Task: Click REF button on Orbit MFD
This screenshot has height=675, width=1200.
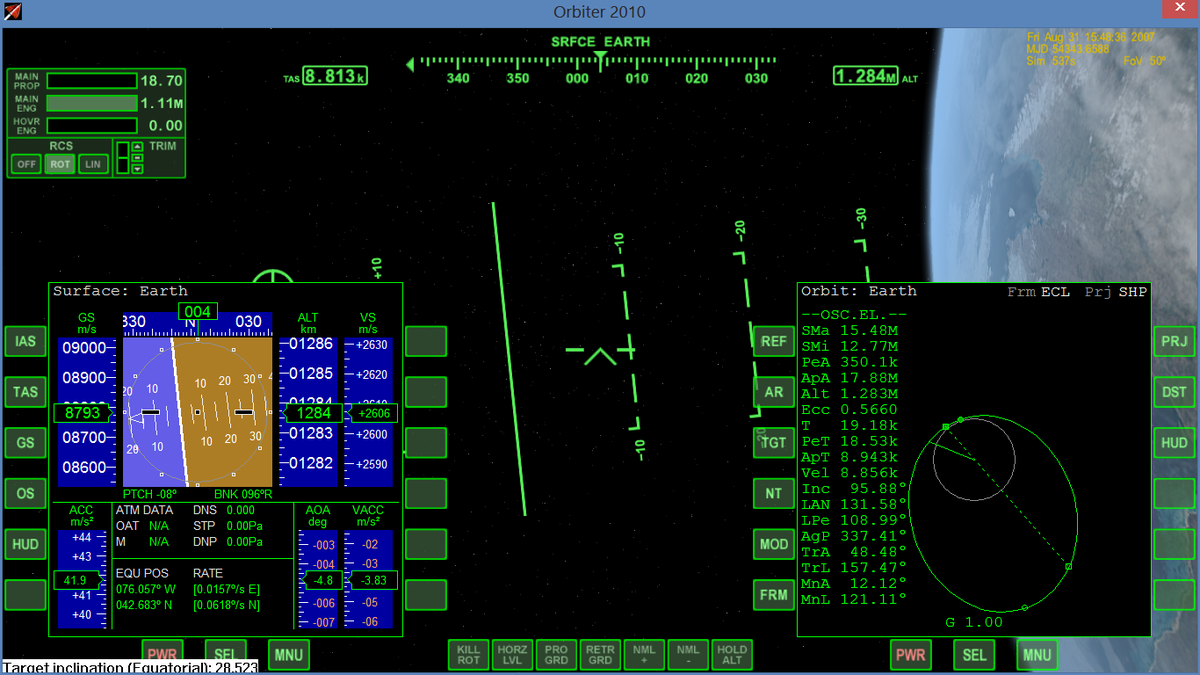Action: point(773,341)
